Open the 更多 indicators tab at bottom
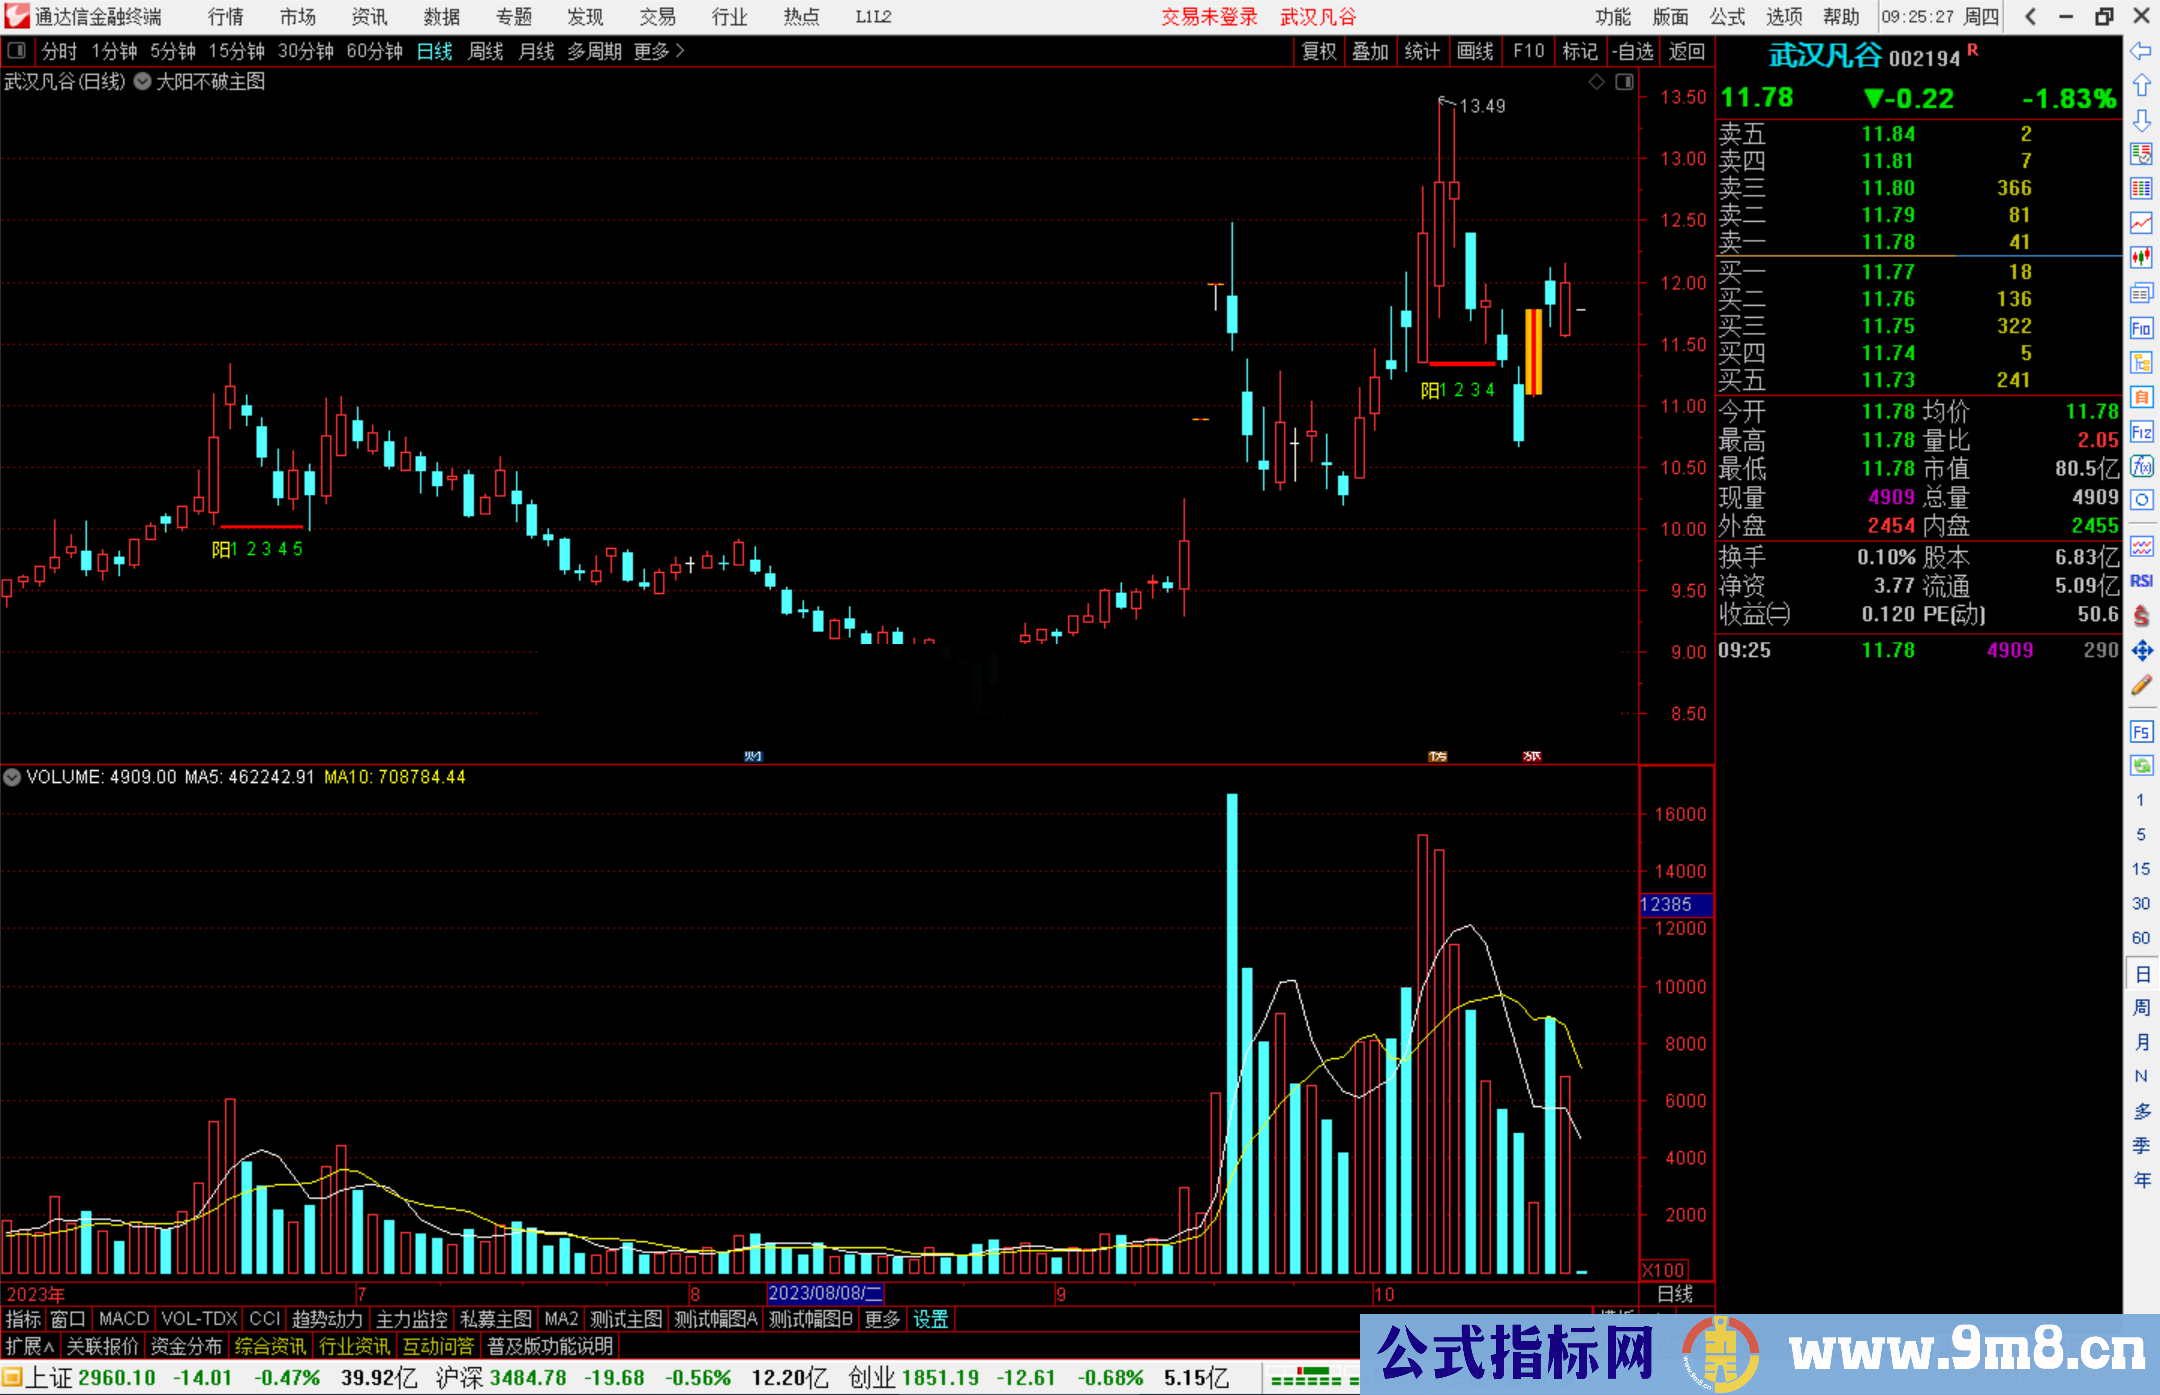This screenshot has width=2160, height=1395. [x=882, y=1319]
